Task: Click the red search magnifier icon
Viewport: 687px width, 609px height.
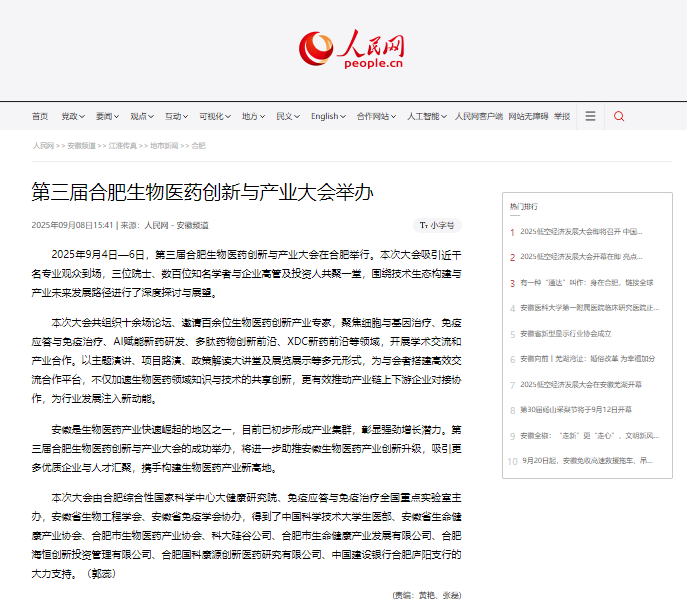Action: (619, 116)
